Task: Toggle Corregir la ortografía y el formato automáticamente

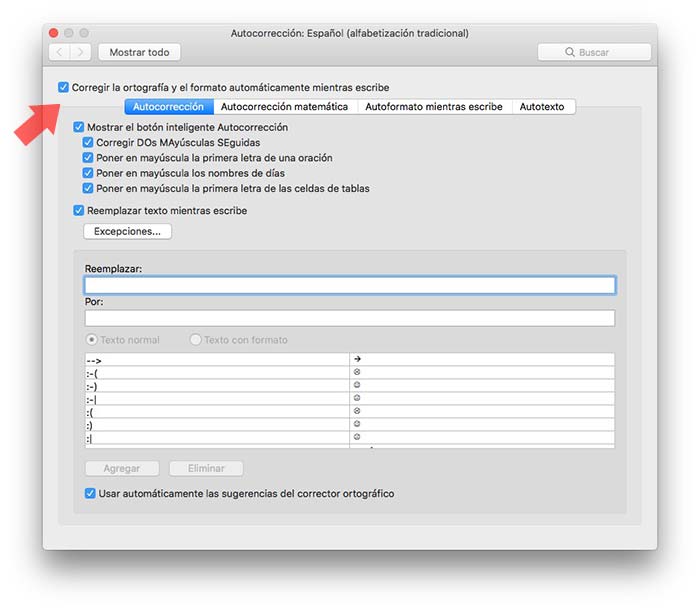Action: pos(64,88)
